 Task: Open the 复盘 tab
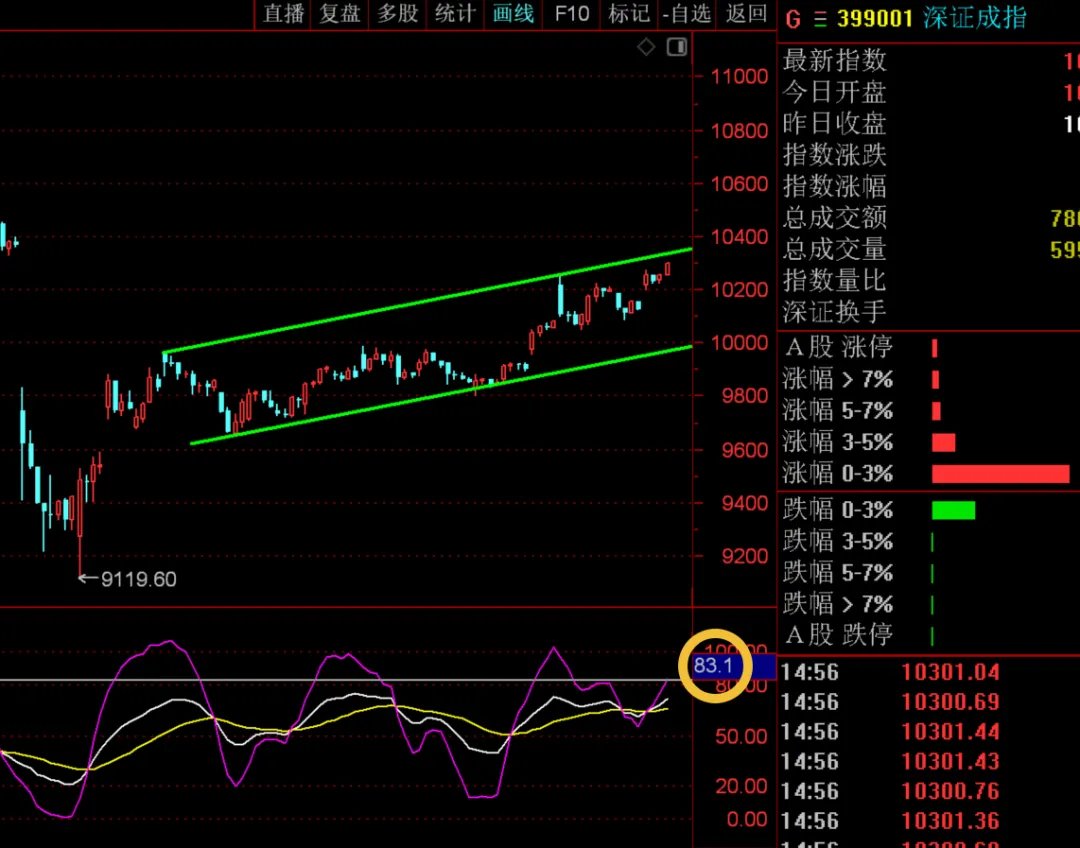click(x=340, y=13)
